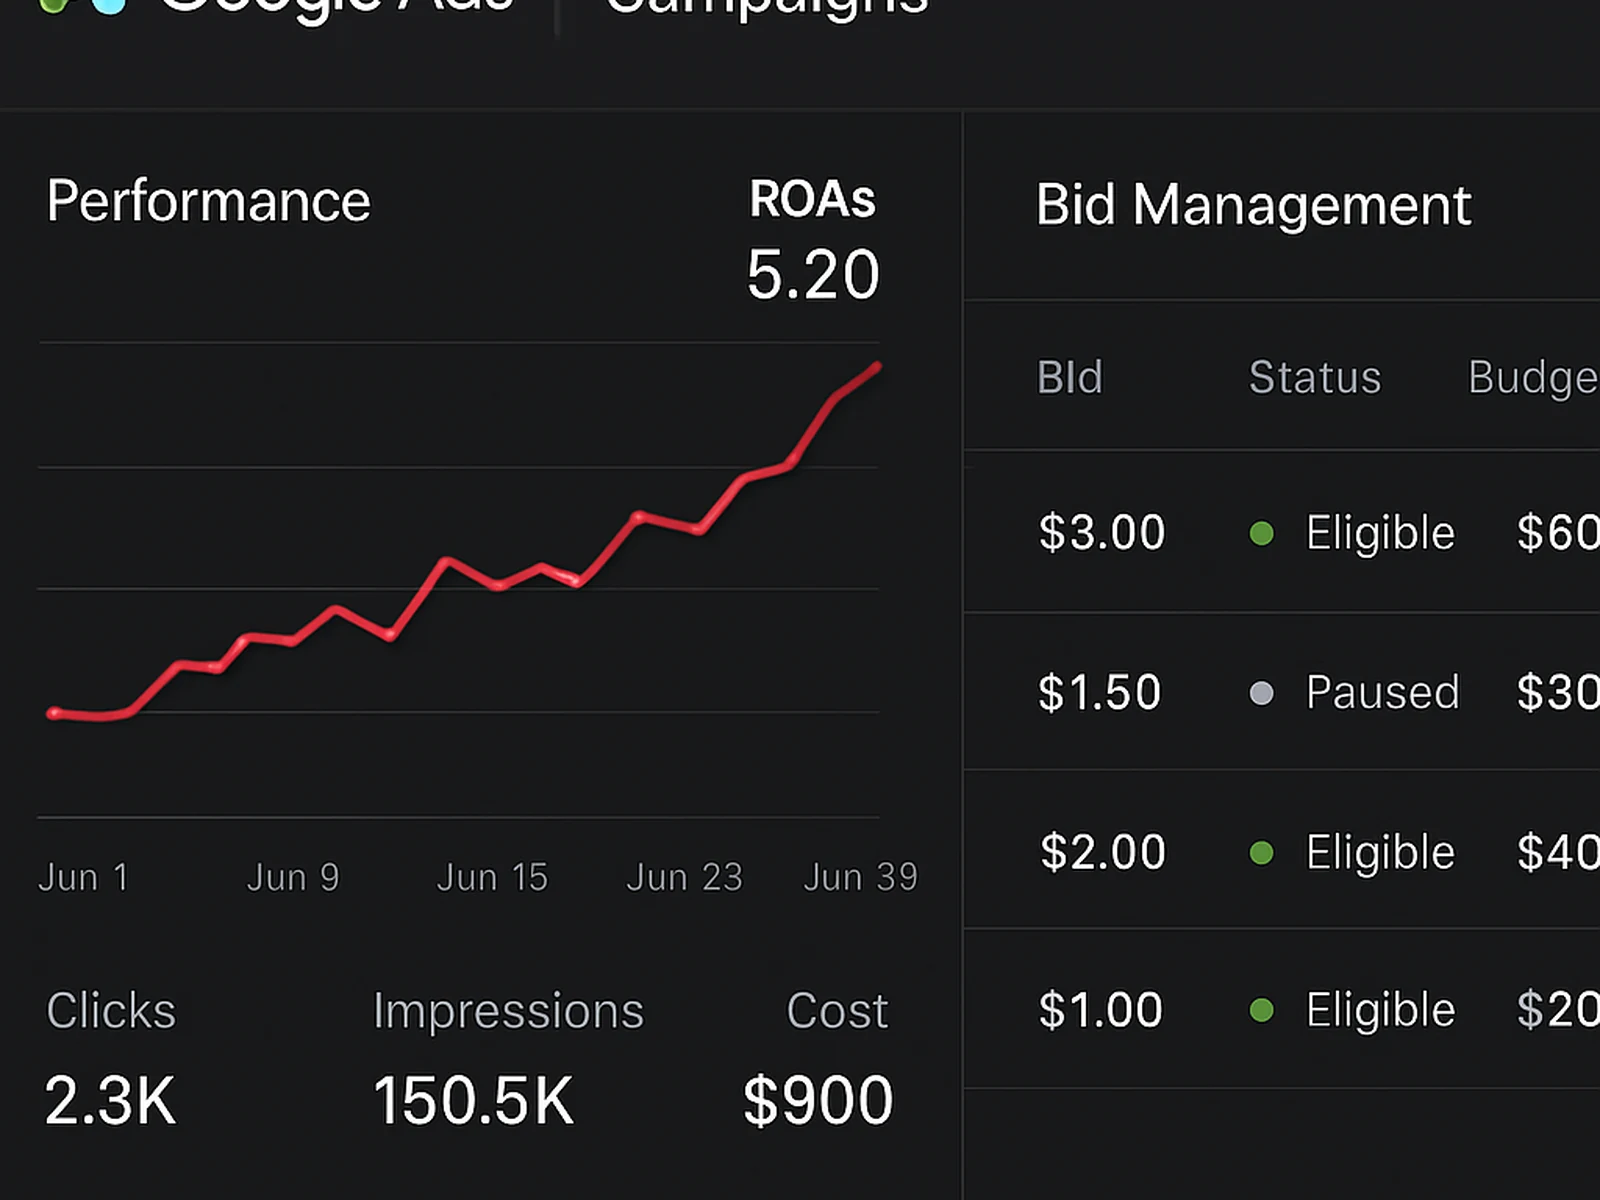
Task: Select the Jun 15 axis label
Action: click(492, 877)
